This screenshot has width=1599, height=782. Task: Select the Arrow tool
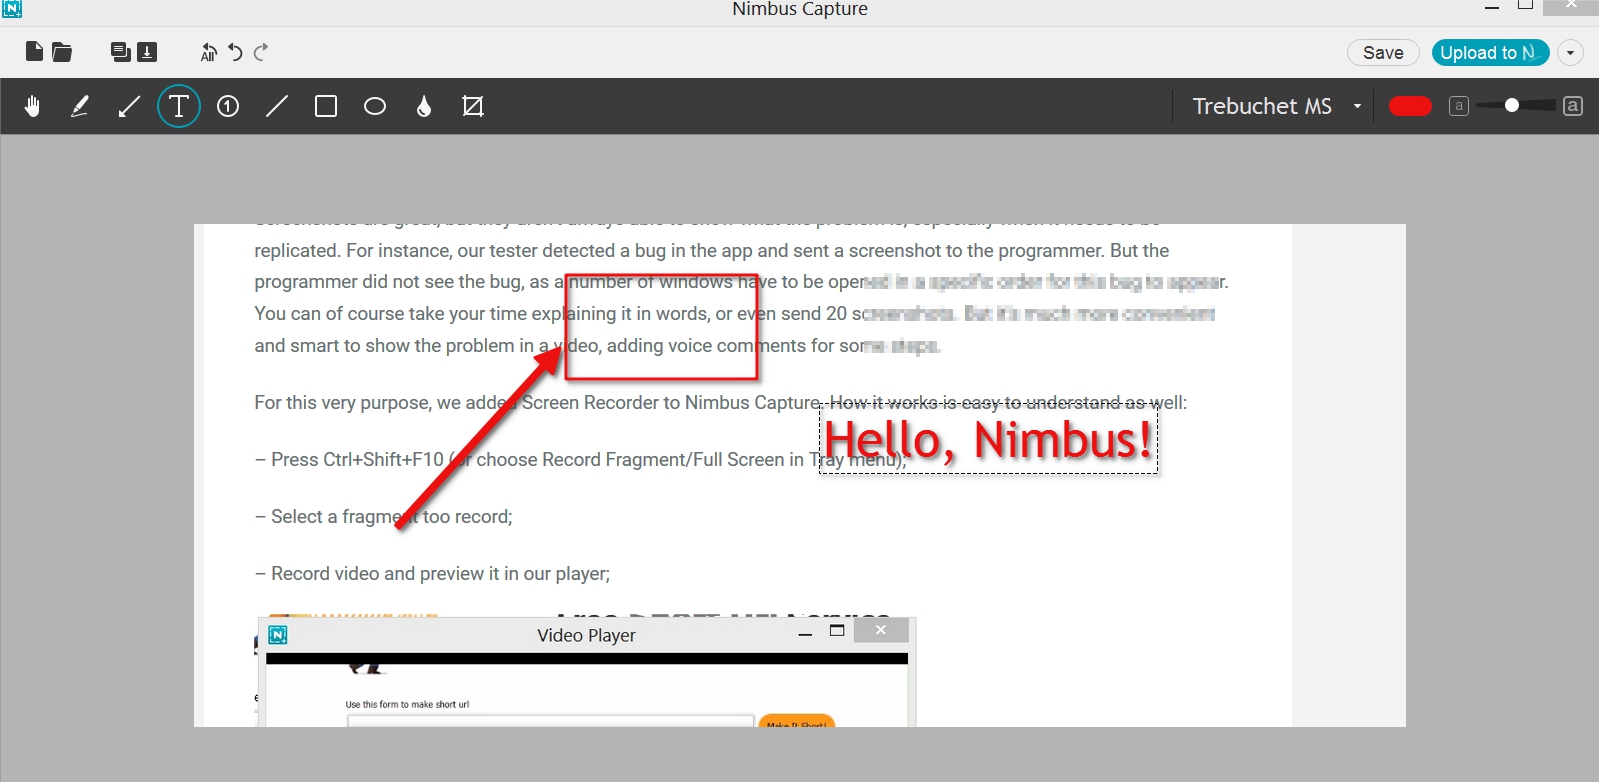click(129, 106)
